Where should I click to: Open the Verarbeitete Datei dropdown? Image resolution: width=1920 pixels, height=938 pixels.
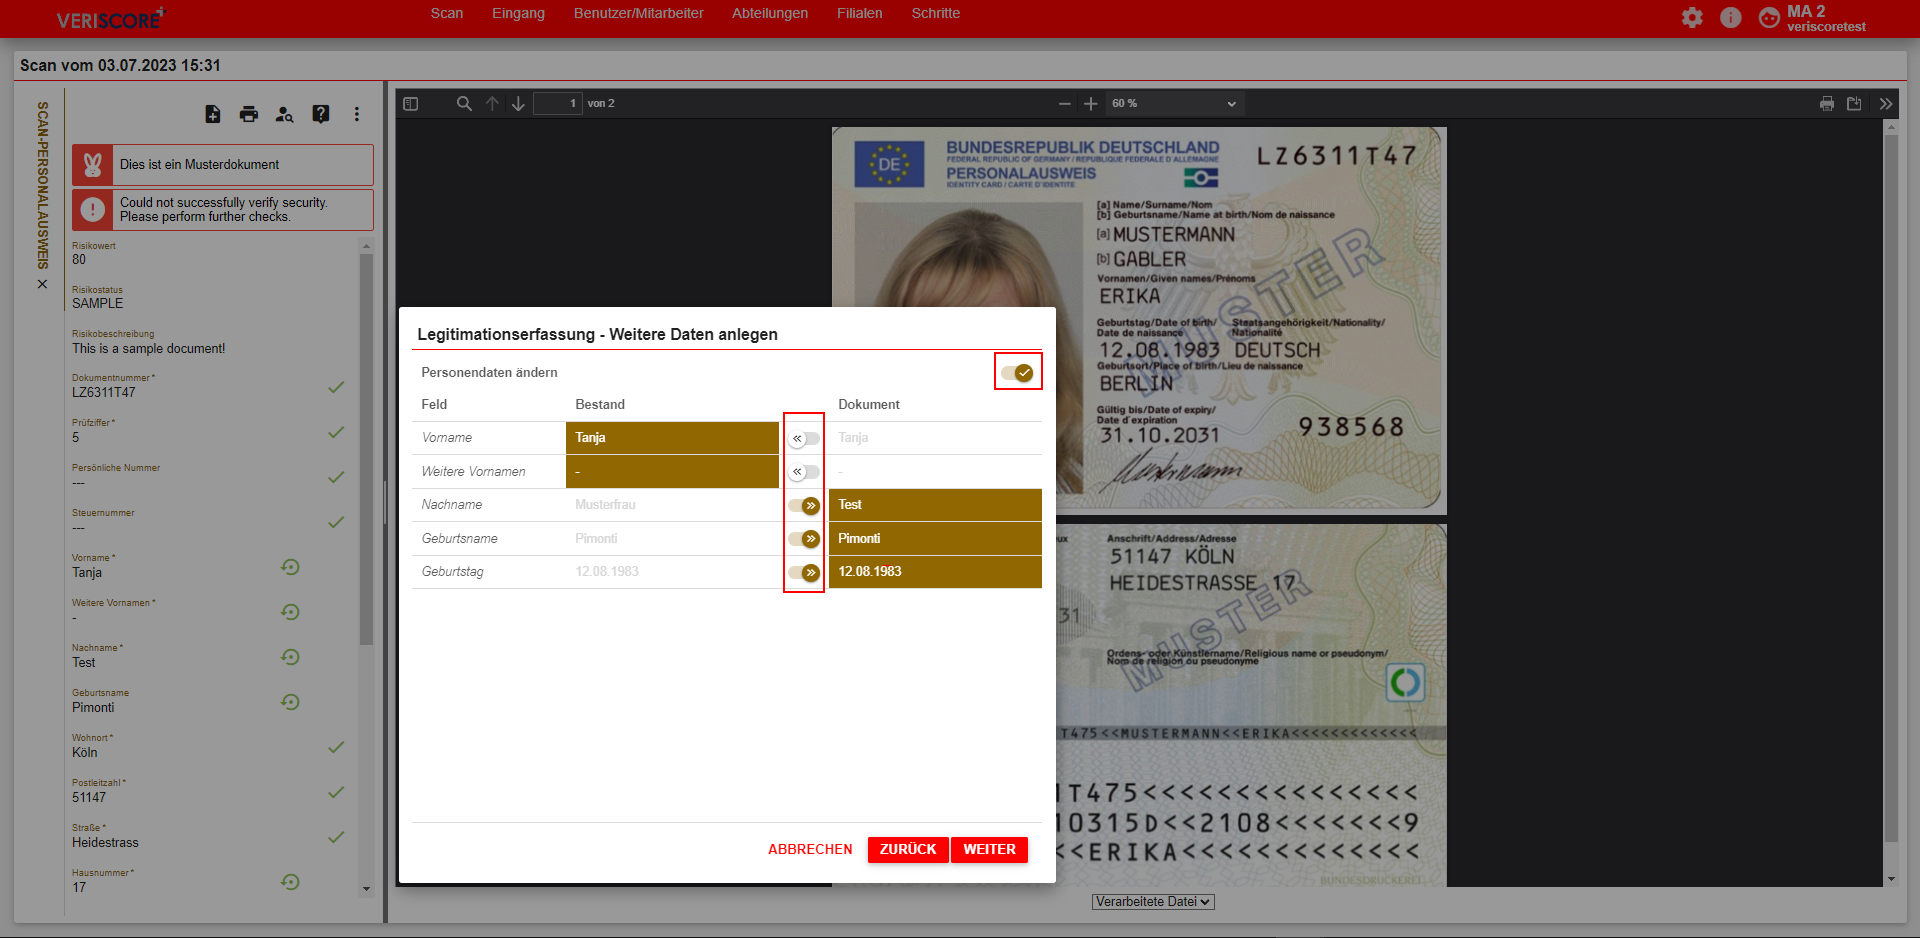pyautogui.click(x=1153, y=902)
